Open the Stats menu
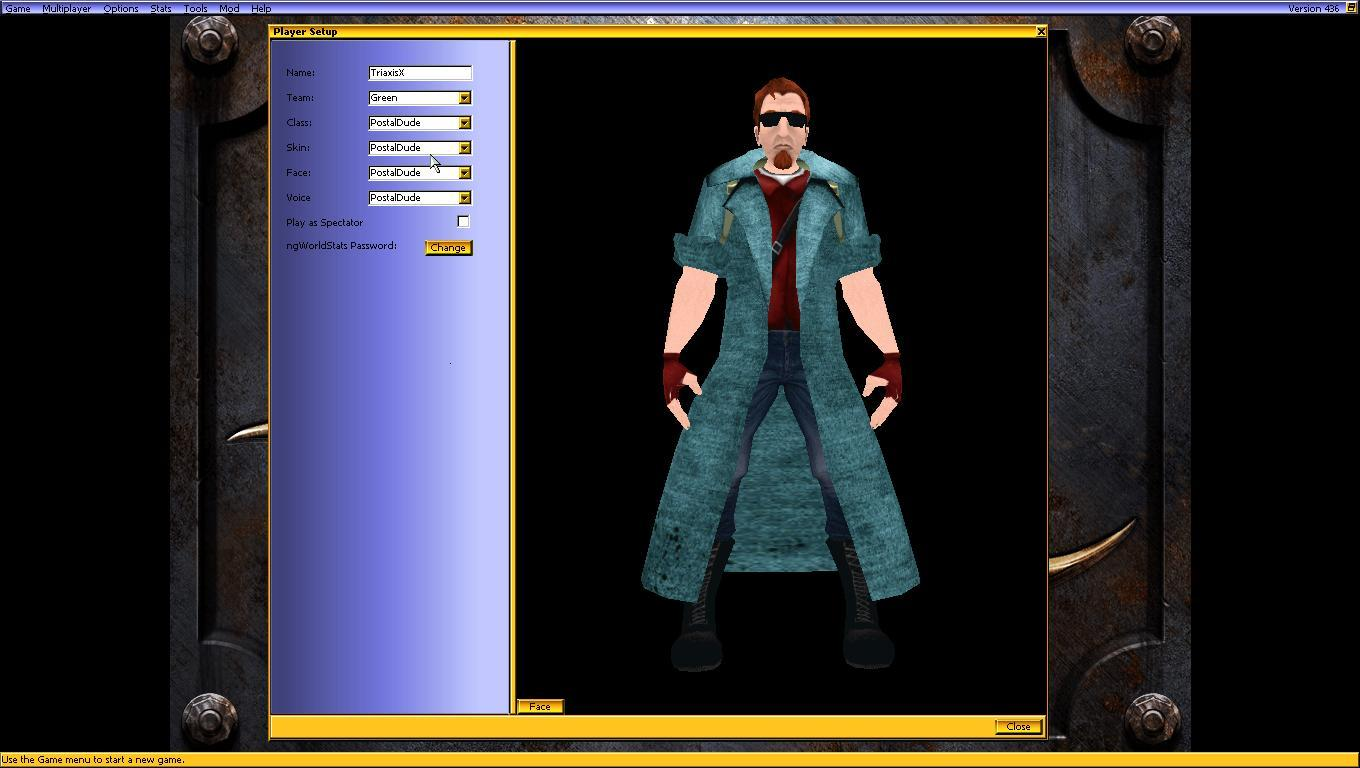Image resolution: width=1360 pixels, height=768 pixels. pos(160,8)
